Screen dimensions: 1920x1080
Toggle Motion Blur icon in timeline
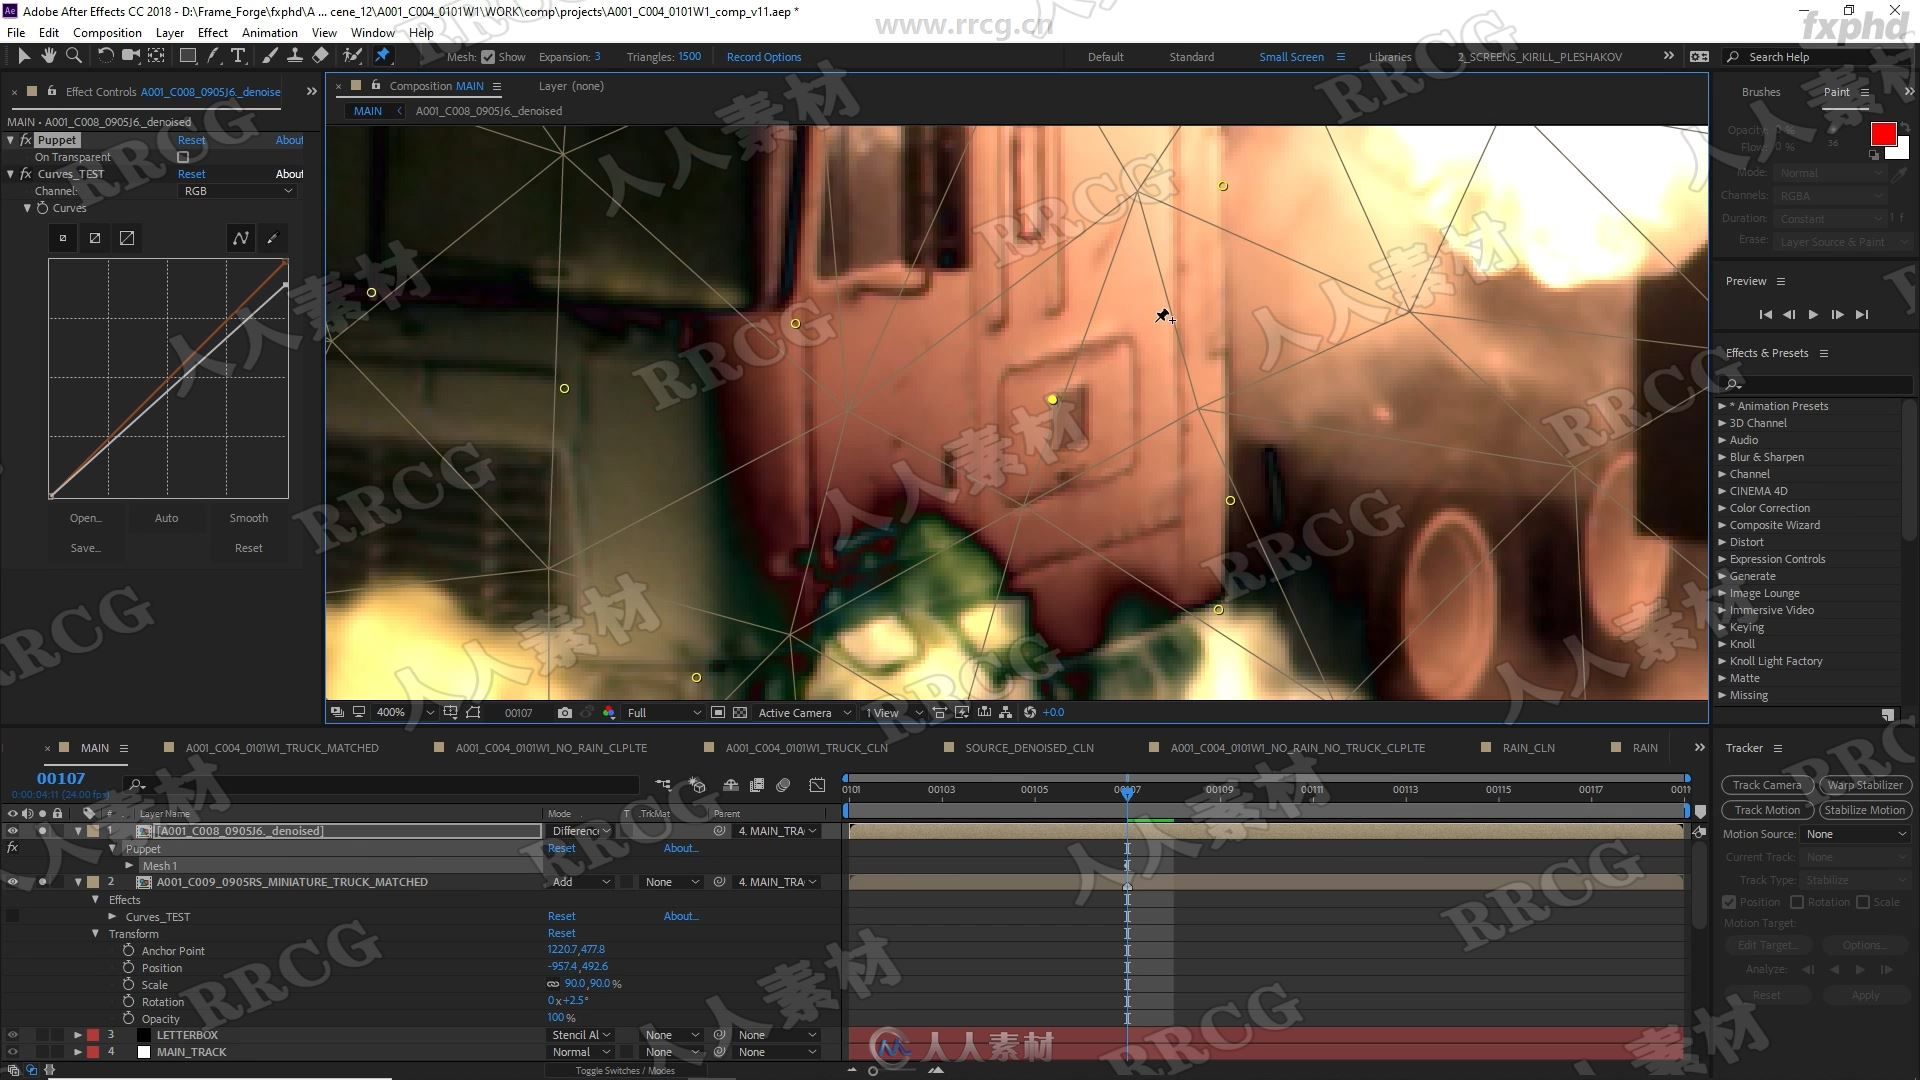click(784, 786)
